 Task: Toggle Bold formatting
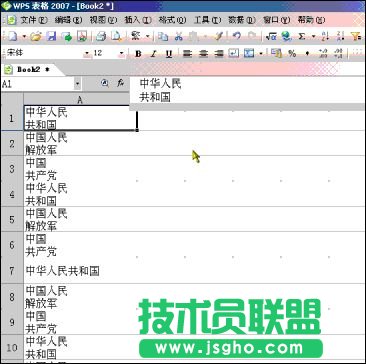(138, 54)
